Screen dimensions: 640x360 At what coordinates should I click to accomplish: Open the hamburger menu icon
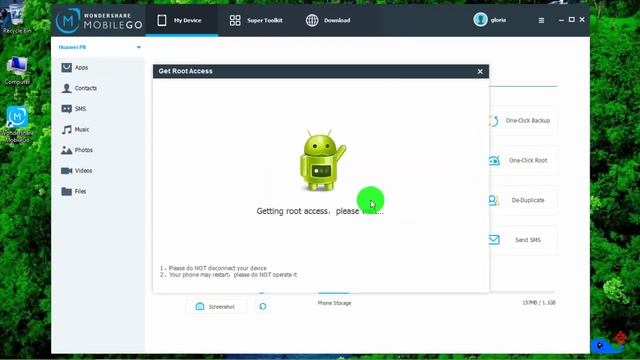pos(541,20)
